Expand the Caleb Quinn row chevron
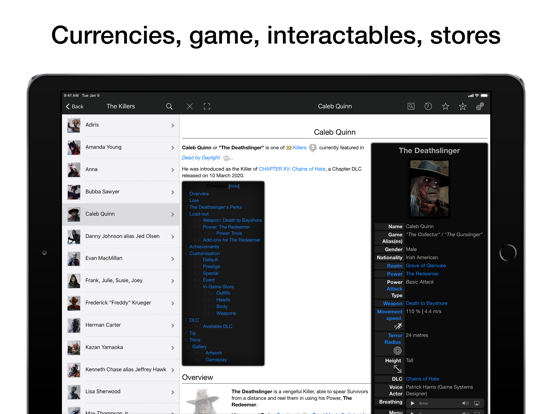Viewport: 552px width, 414px height. pyautogui.click(x=172, y=214)
